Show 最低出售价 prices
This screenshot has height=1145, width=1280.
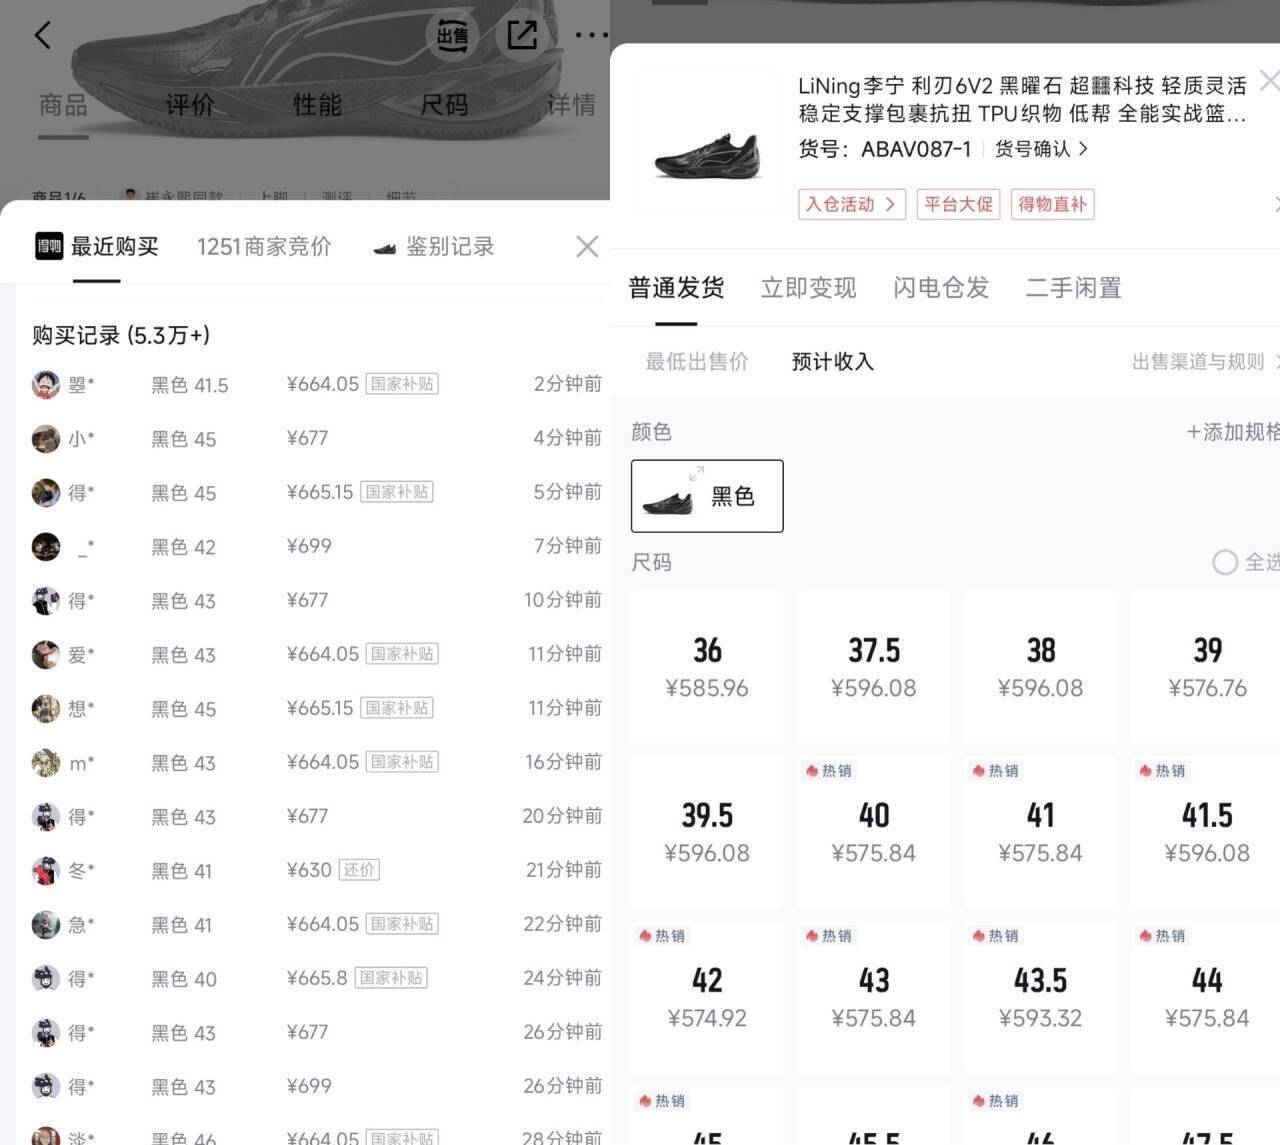pyautogui.click(x=697, y=361)
